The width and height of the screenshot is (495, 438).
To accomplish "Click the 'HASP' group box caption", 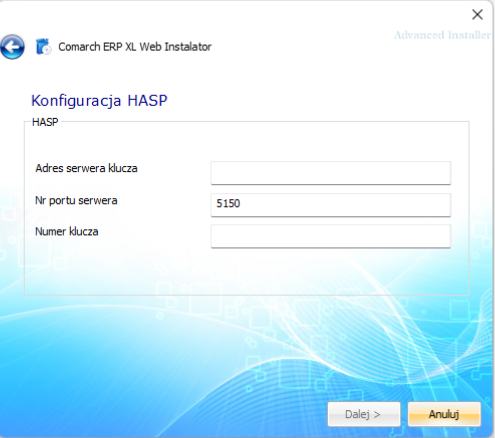I will click(x=45, y=122).
